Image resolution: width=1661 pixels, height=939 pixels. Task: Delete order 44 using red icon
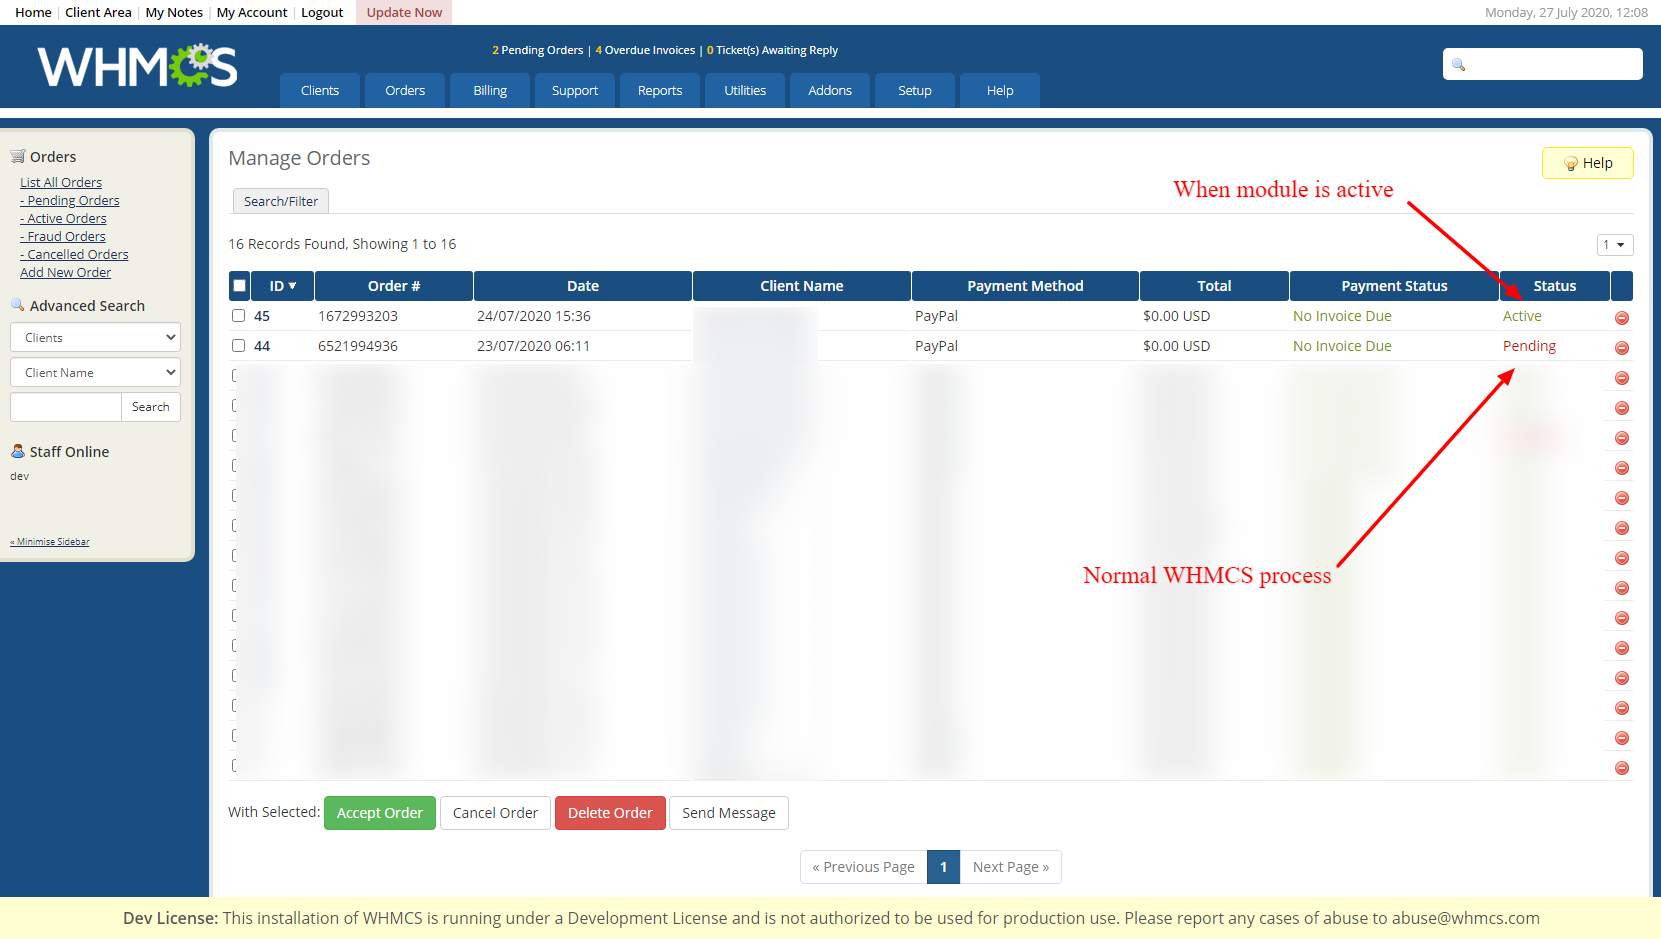click(1621, 348)
